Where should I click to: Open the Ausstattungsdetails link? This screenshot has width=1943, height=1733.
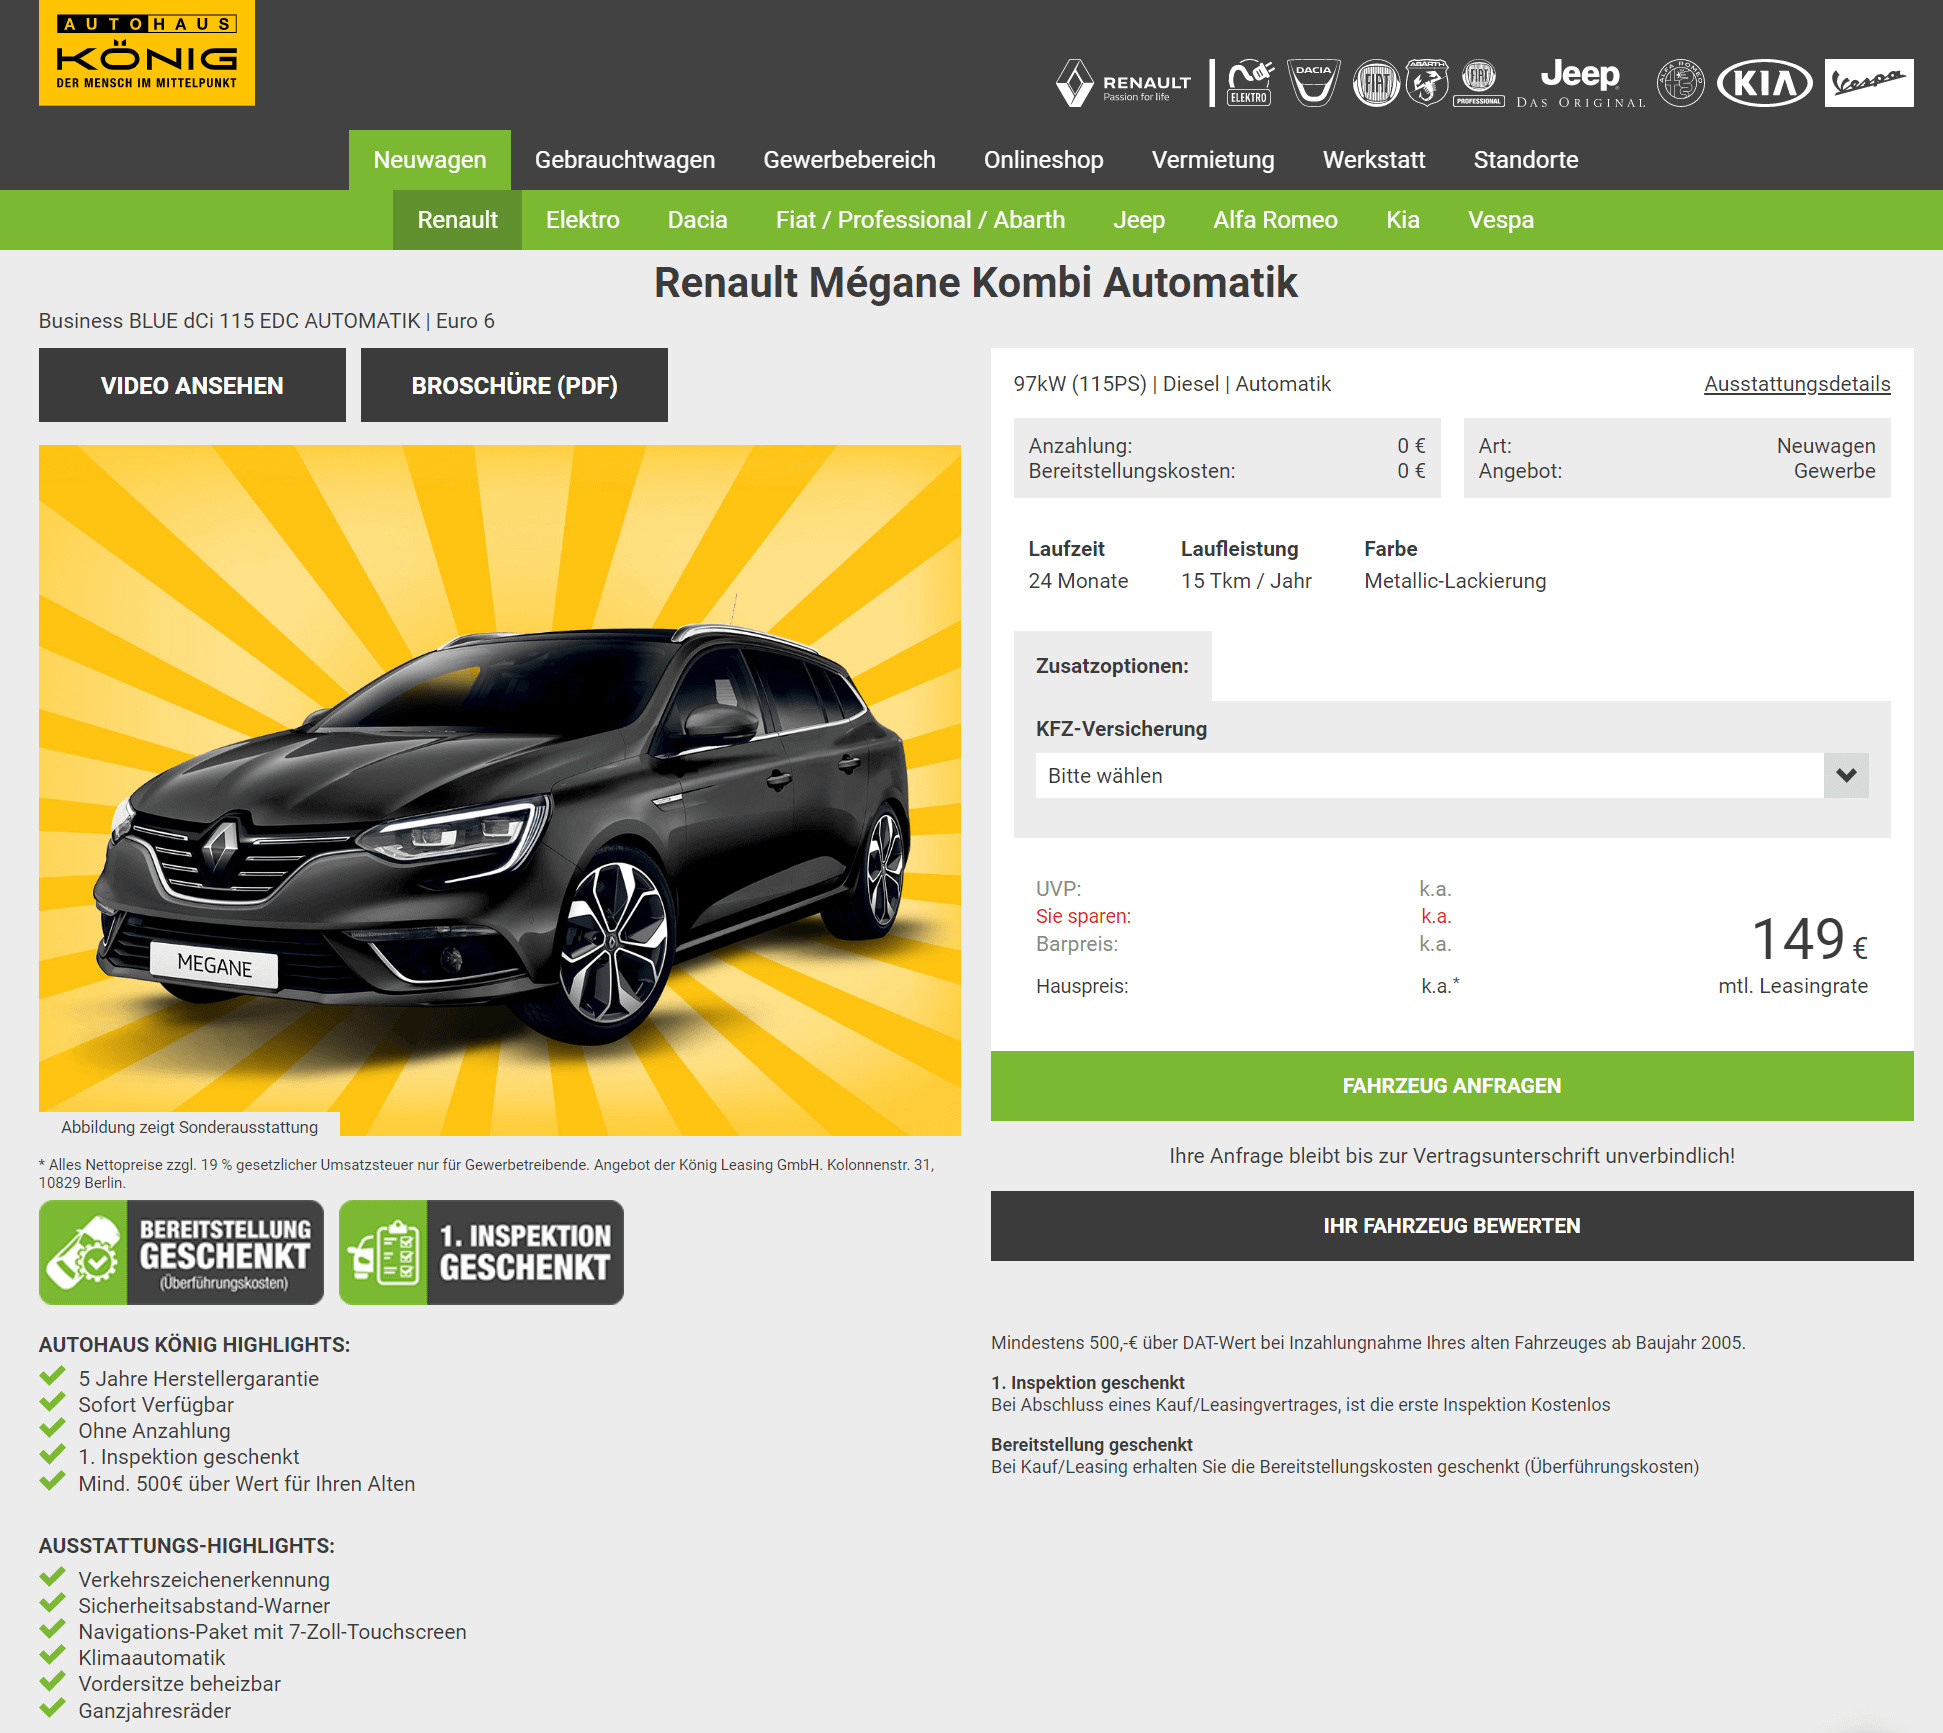(1797, 384)
